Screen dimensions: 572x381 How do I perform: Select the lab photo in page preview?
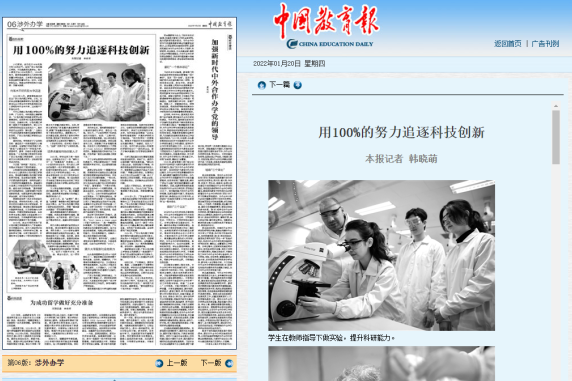97,92
